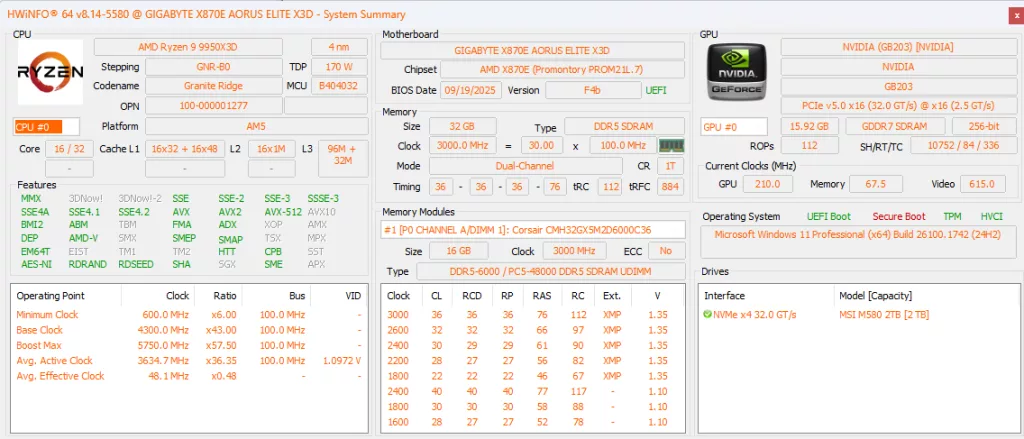Click the 30.00 memory multiplier field
Viewport: 1024px width, 439px height.
[541, 145]
